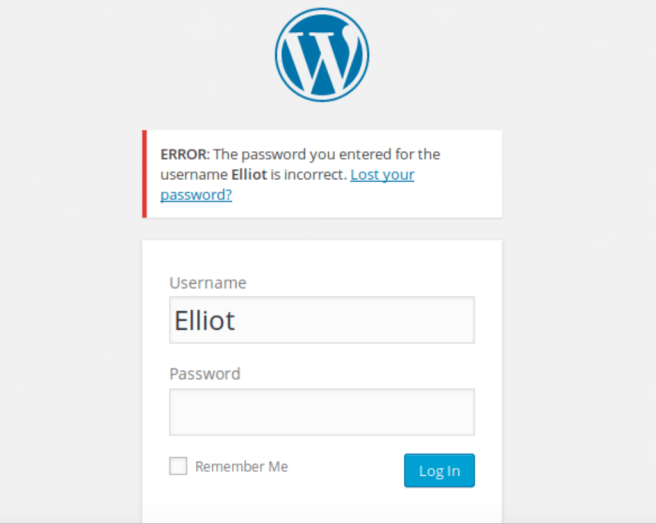Enable the Remember Me checkbox
The height and width of the screenshot is (524, 656).
pyautogui.click(x=178, y=466)
